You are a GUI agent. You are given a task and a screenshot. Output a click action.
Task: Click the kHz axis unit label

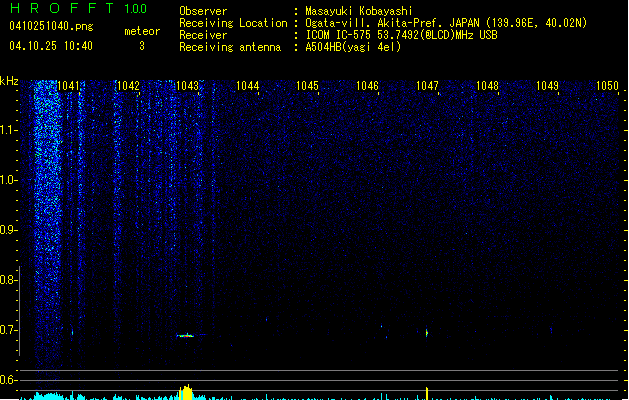coord(9,81)
